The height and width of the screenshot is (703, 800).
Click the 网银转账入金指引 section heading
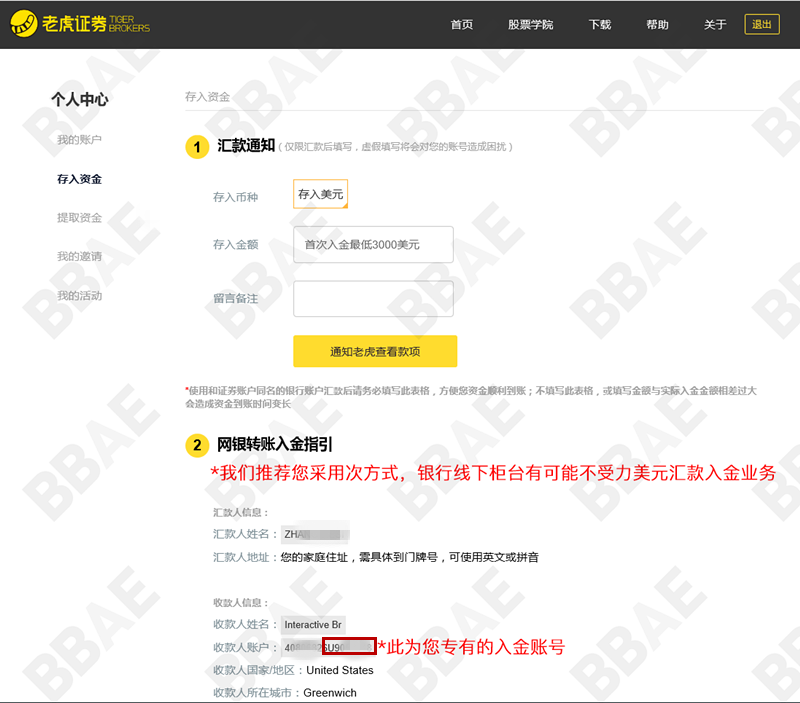(x=275, y=444)
